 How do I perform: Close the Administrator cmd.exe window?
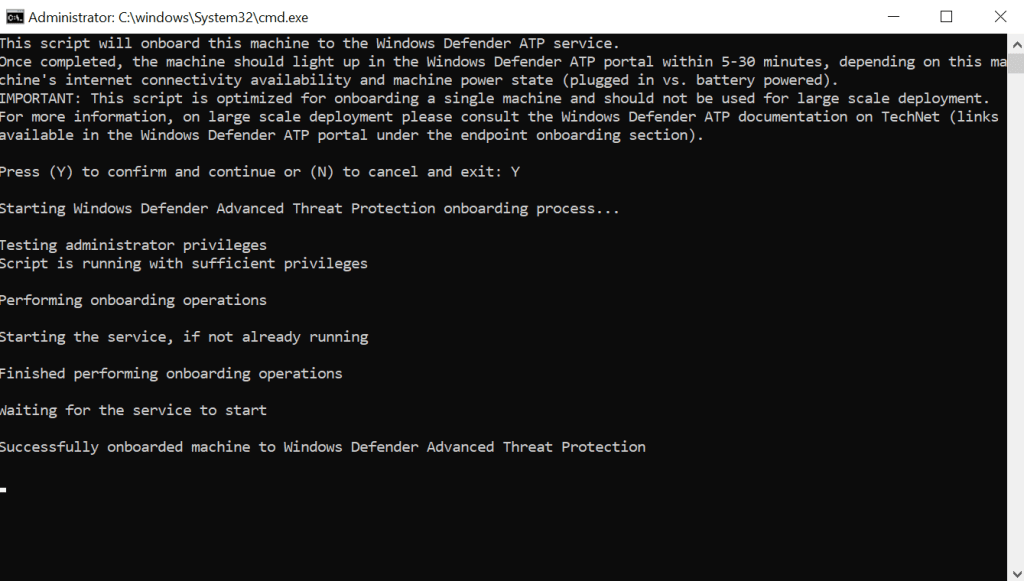[x=1000, y=17]
